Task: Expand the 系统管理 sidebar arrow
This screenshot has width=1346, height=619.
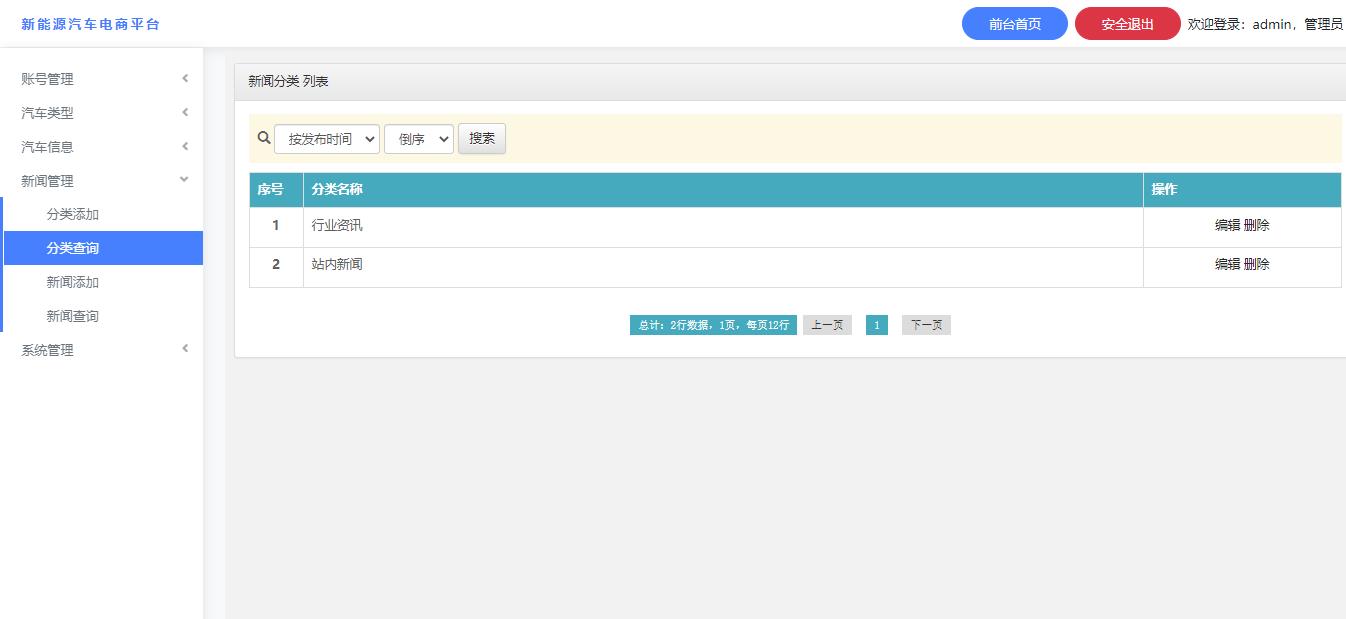Action: coord(185,349)
